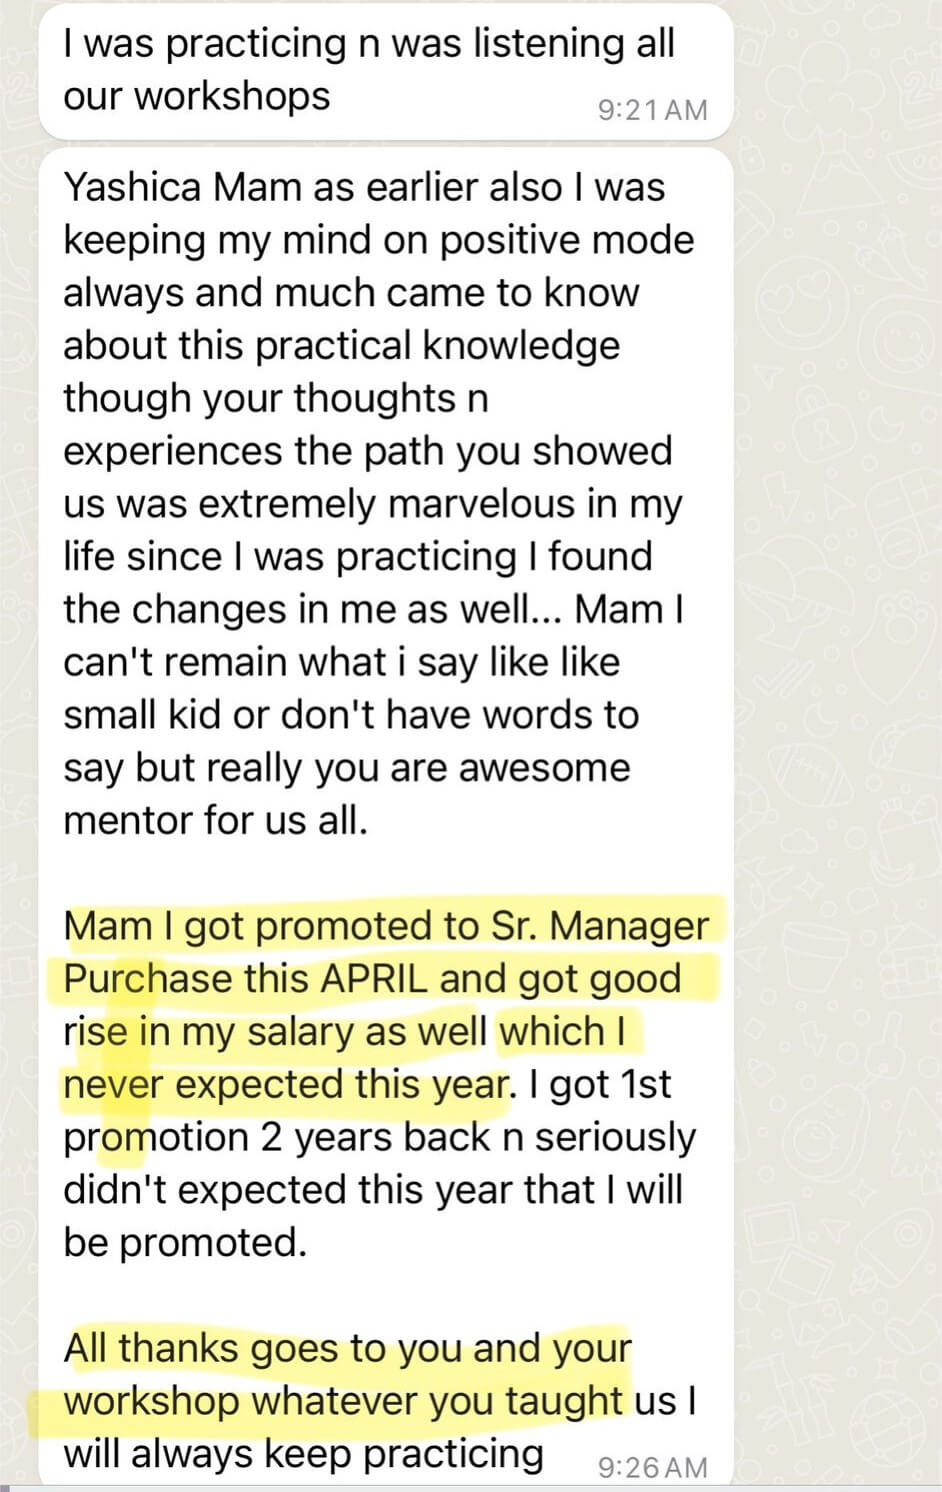The width and height of the screenshot is (942, 1492).
Task: Click the line "say but really you are awesome"
Action: [346, 768]
